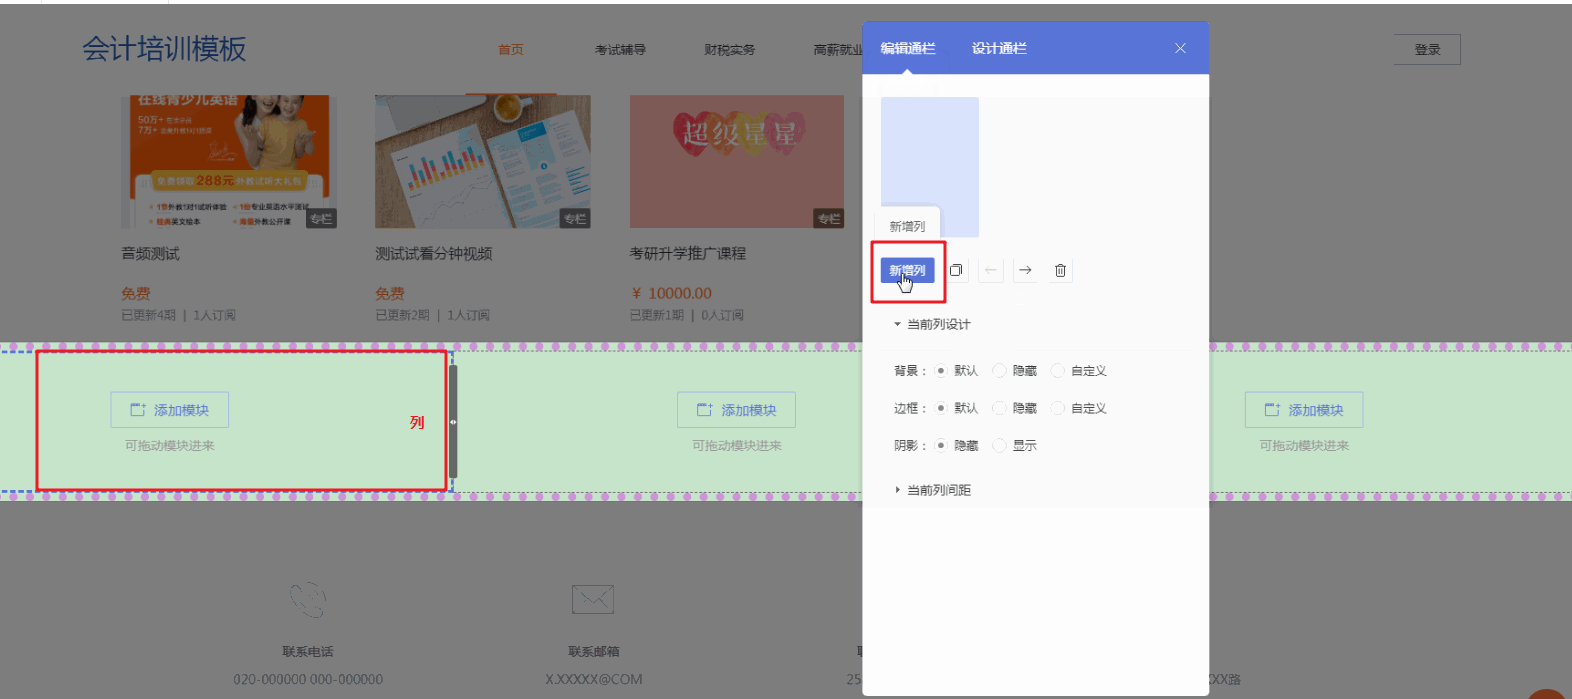Click 已更新4期 | 1人订阅 text

click(179, 315)
